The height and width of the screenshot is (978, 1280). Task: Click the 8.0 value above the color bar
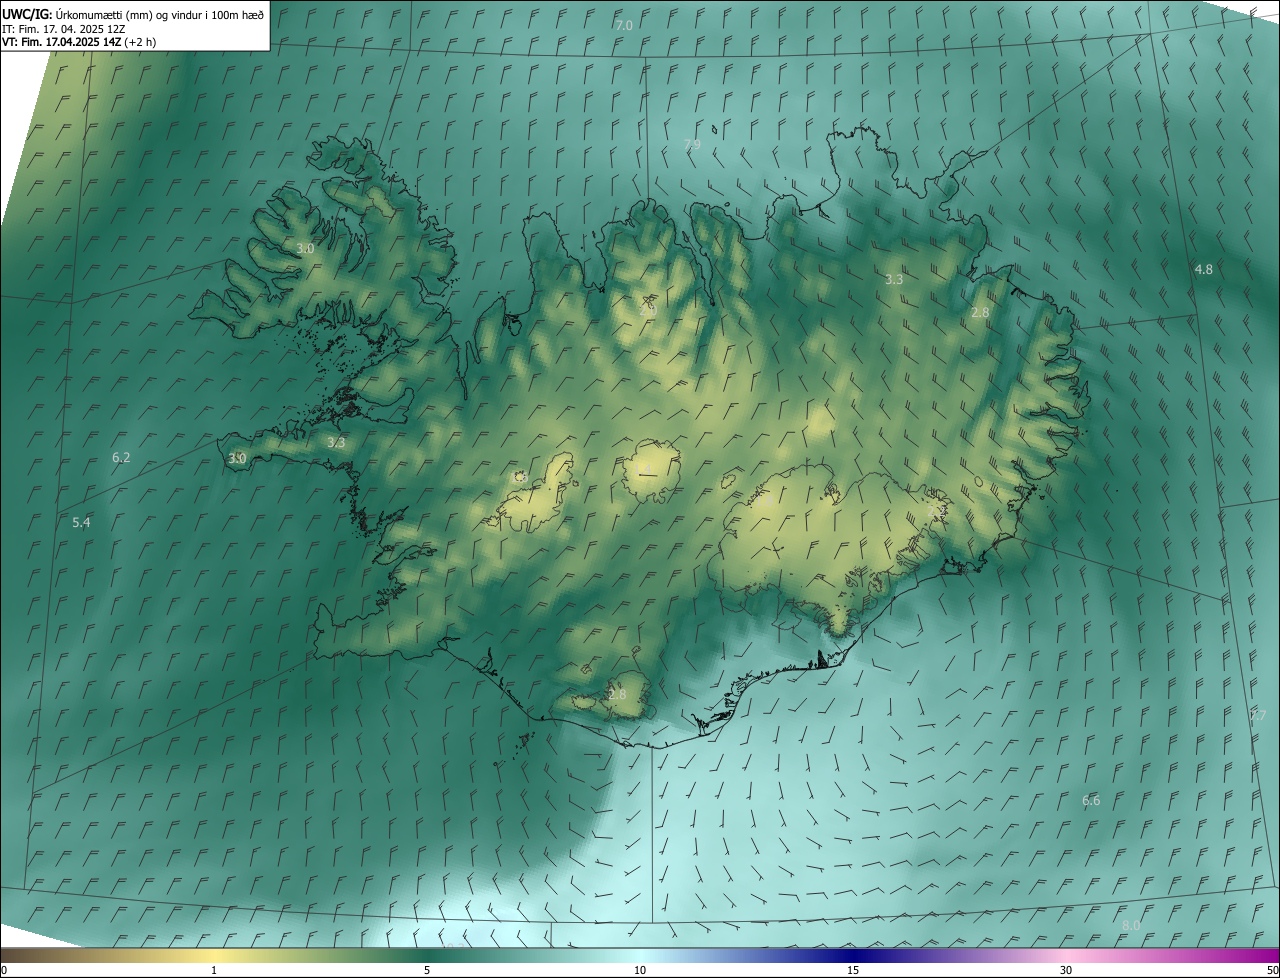coord(1131,926)
